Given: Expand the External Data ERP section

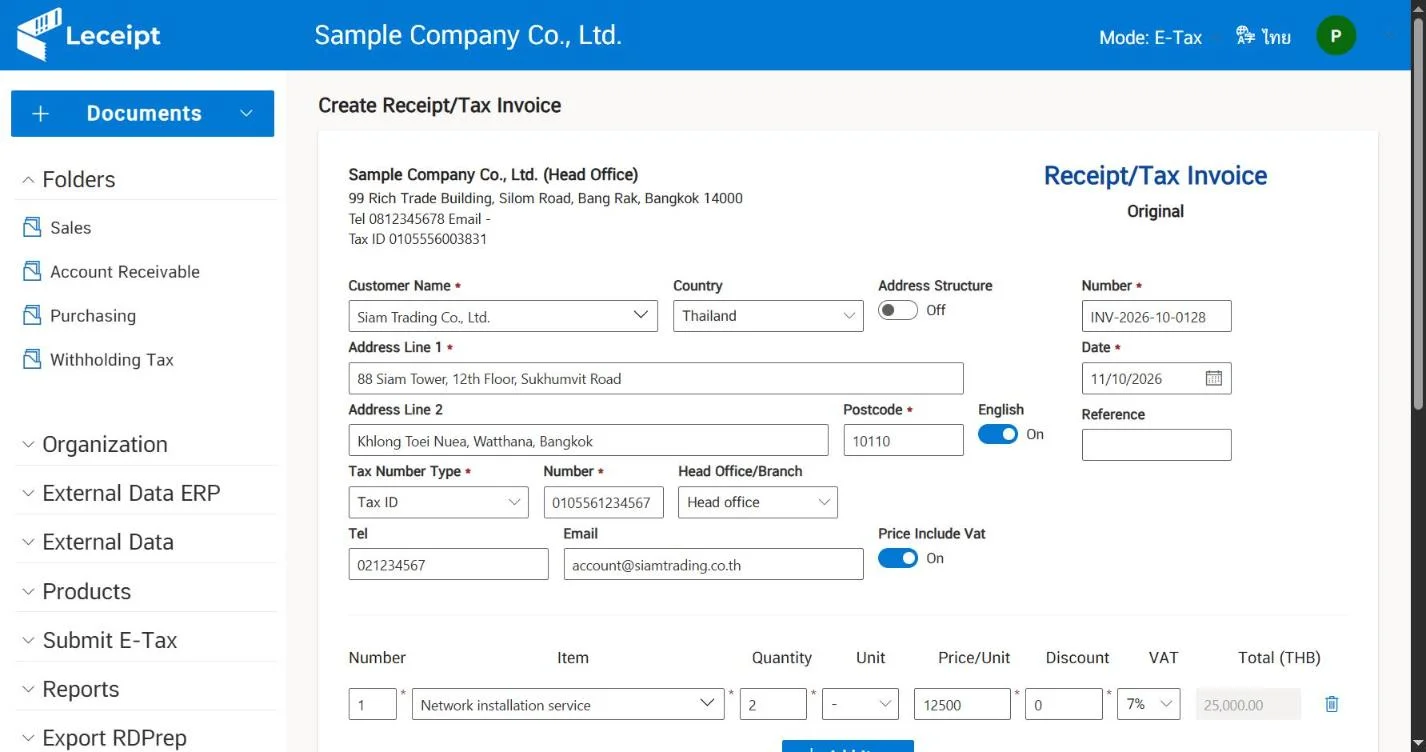Looking at the screenshot, I should (x=145, y=494).
